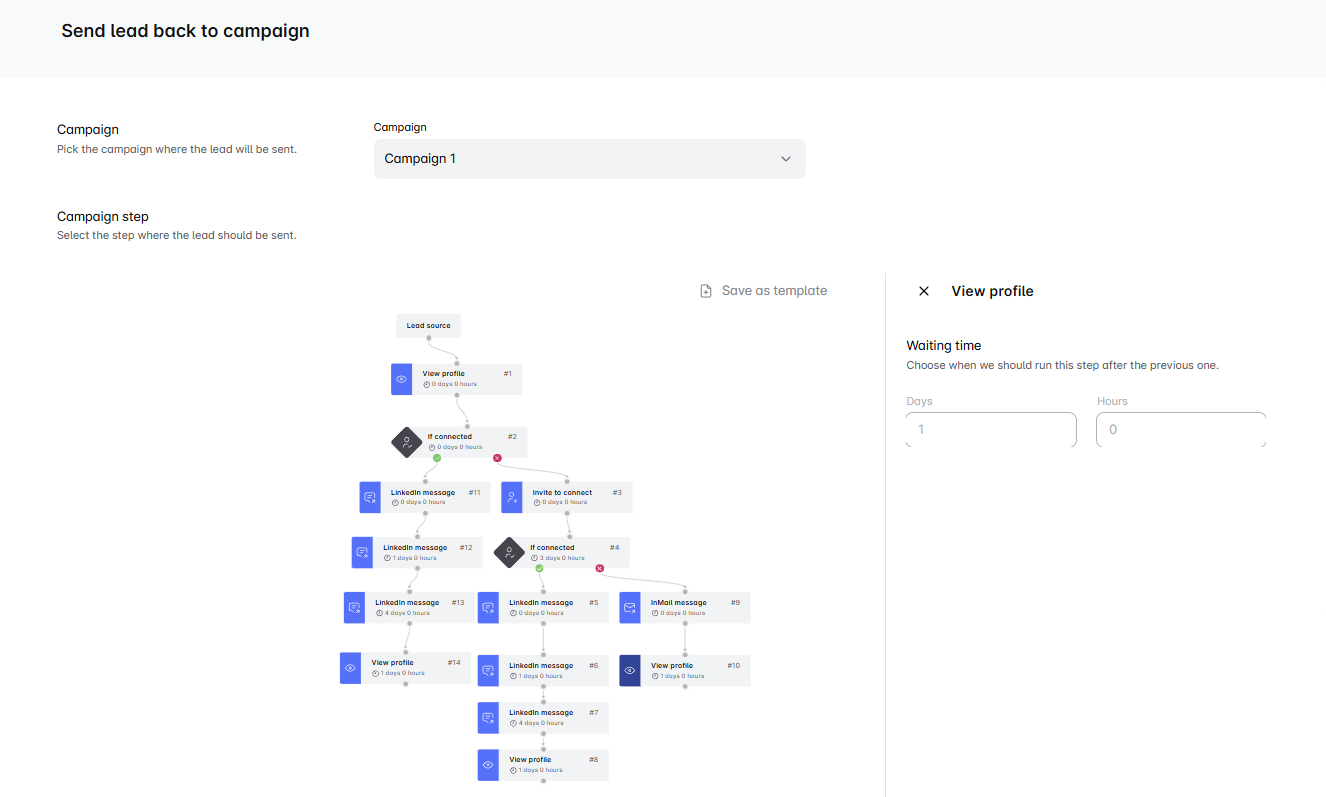The width and height of the screenshot is (1326, 797).
Task: Open the Campaign dropdown showing Campaign 1
Action: [589, 159]
